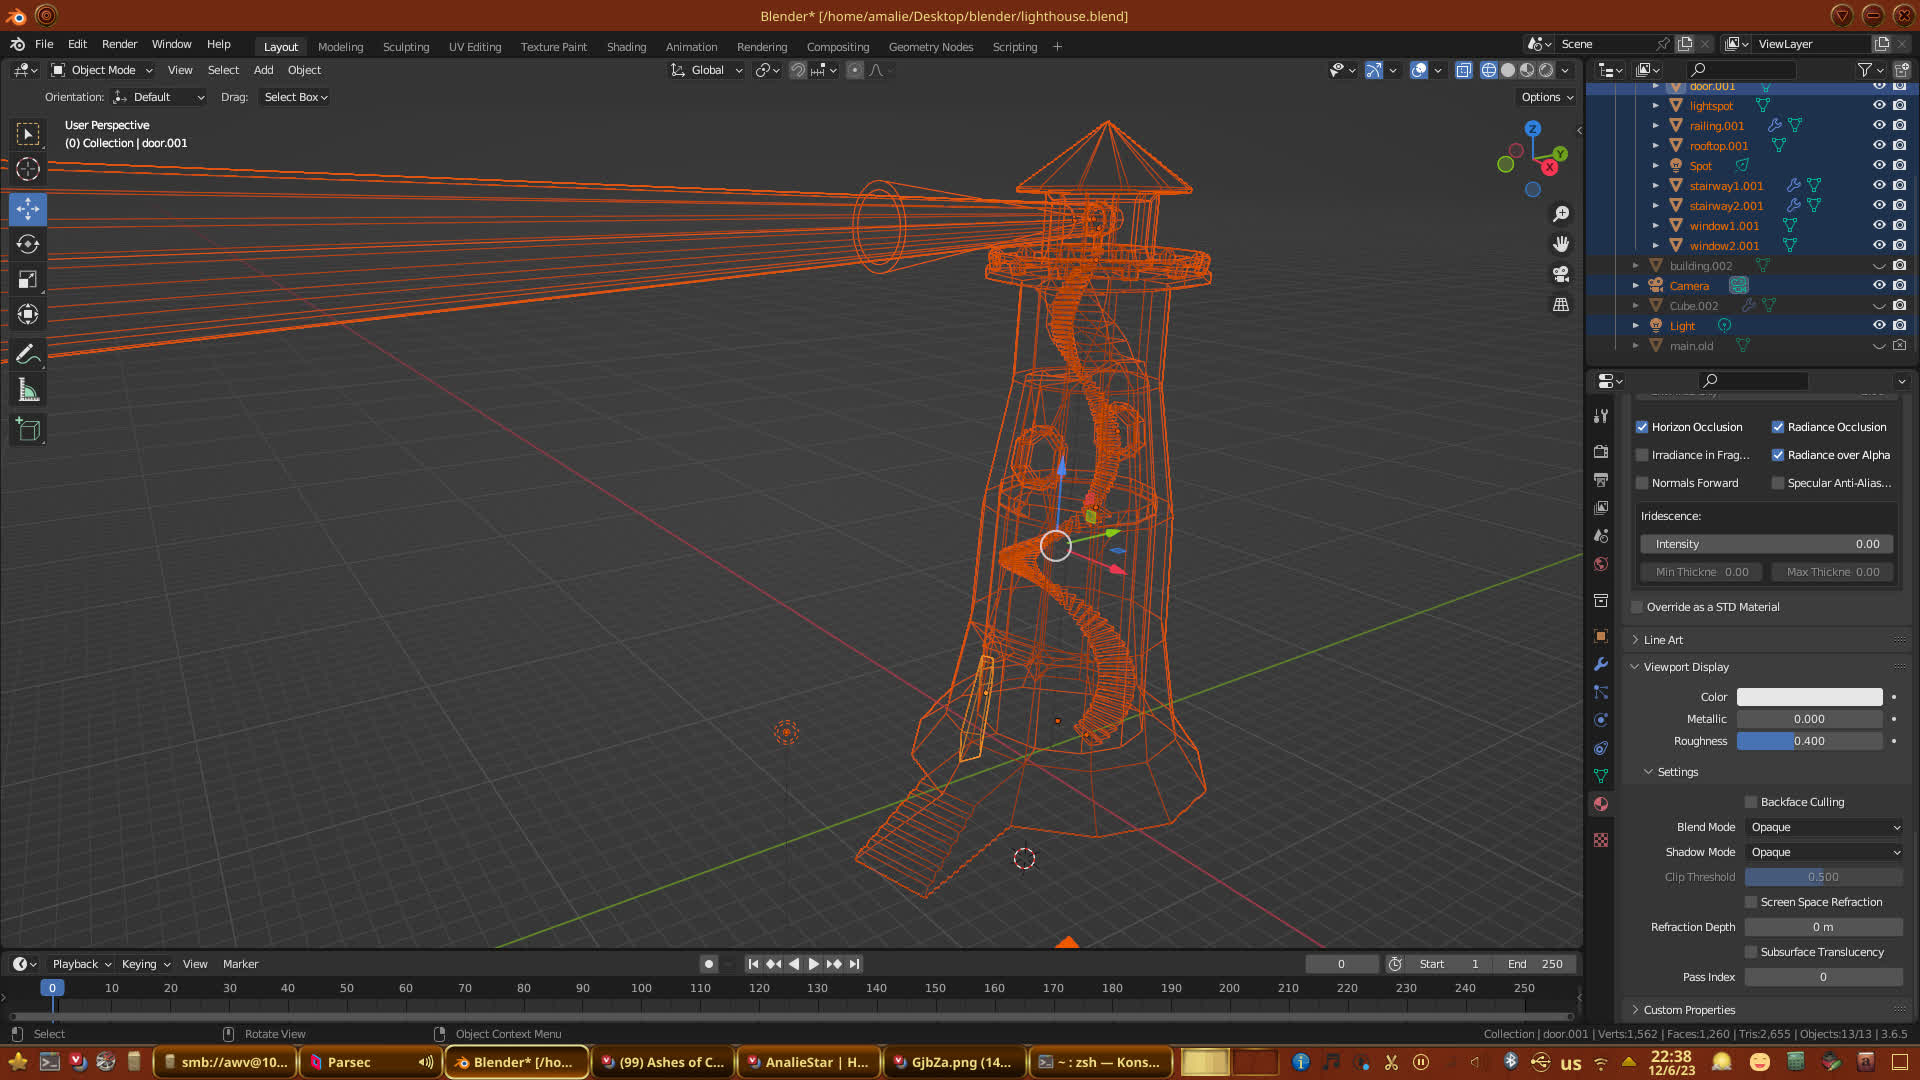Screen dimensions: 1920x1080
Task: Click the Viewport Display Color swatch
Action: coord(1809,697)
